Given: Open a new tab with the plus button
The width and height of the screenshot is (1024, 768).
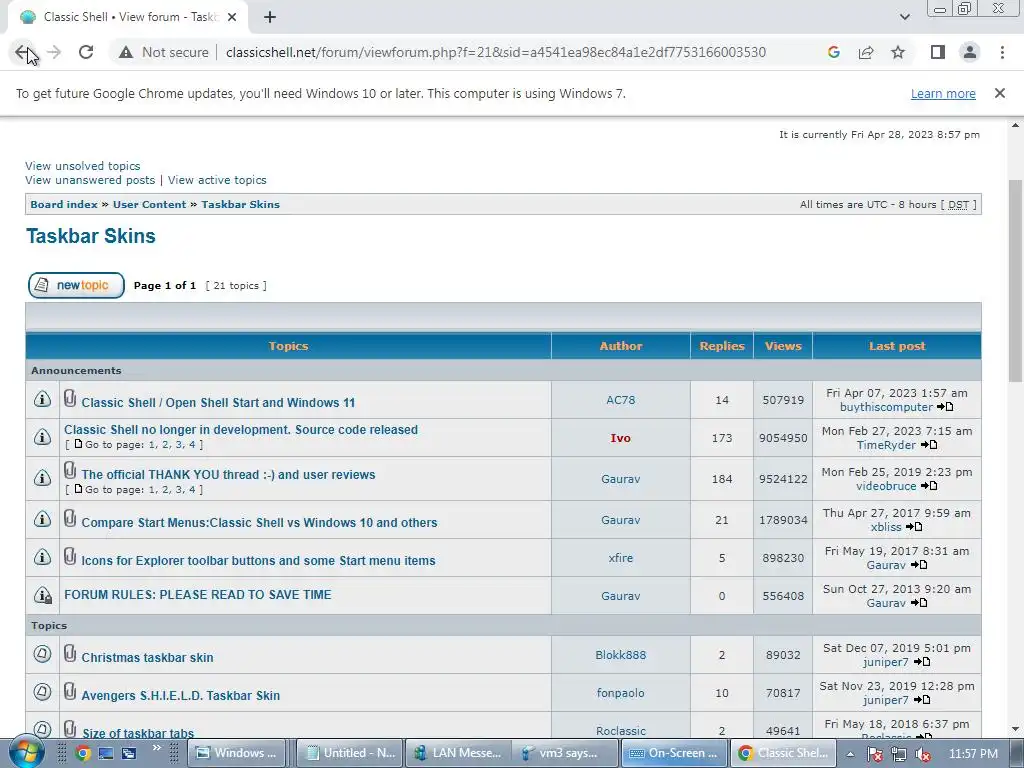Looking at the screenshot, I should 270,17.
